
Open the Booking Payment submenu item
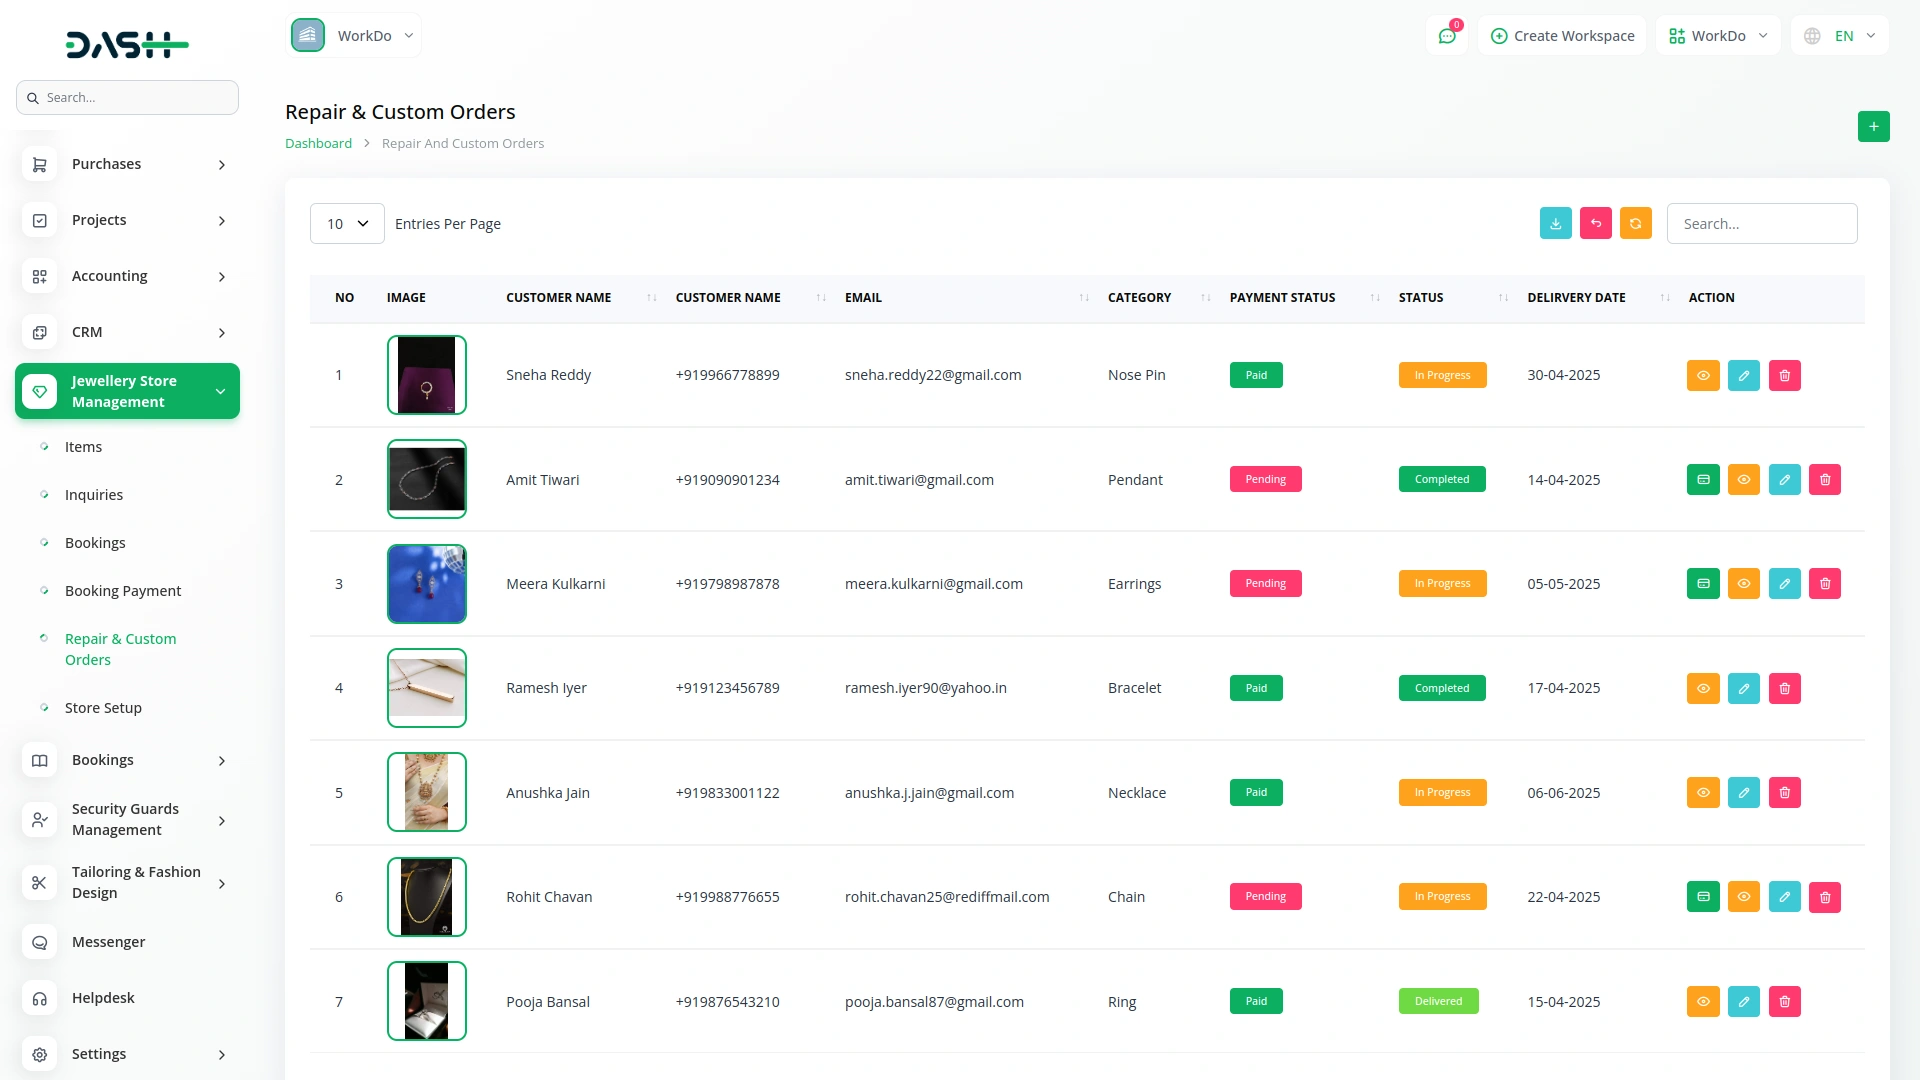click(x=123, y=591)
